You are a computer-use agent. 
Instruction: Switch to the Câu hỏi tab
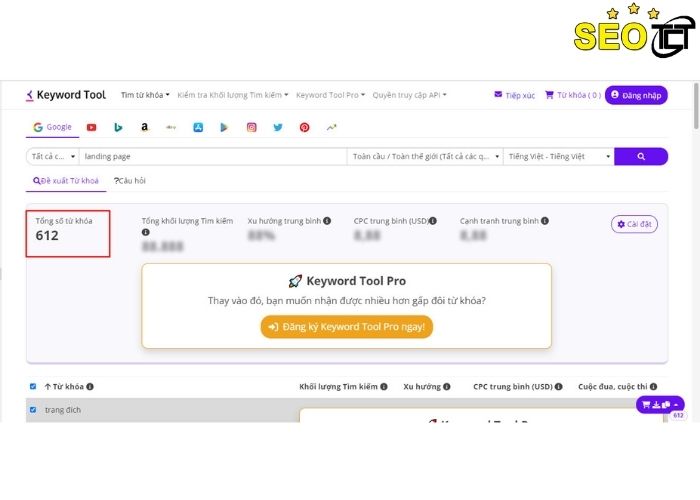(129, 181)
